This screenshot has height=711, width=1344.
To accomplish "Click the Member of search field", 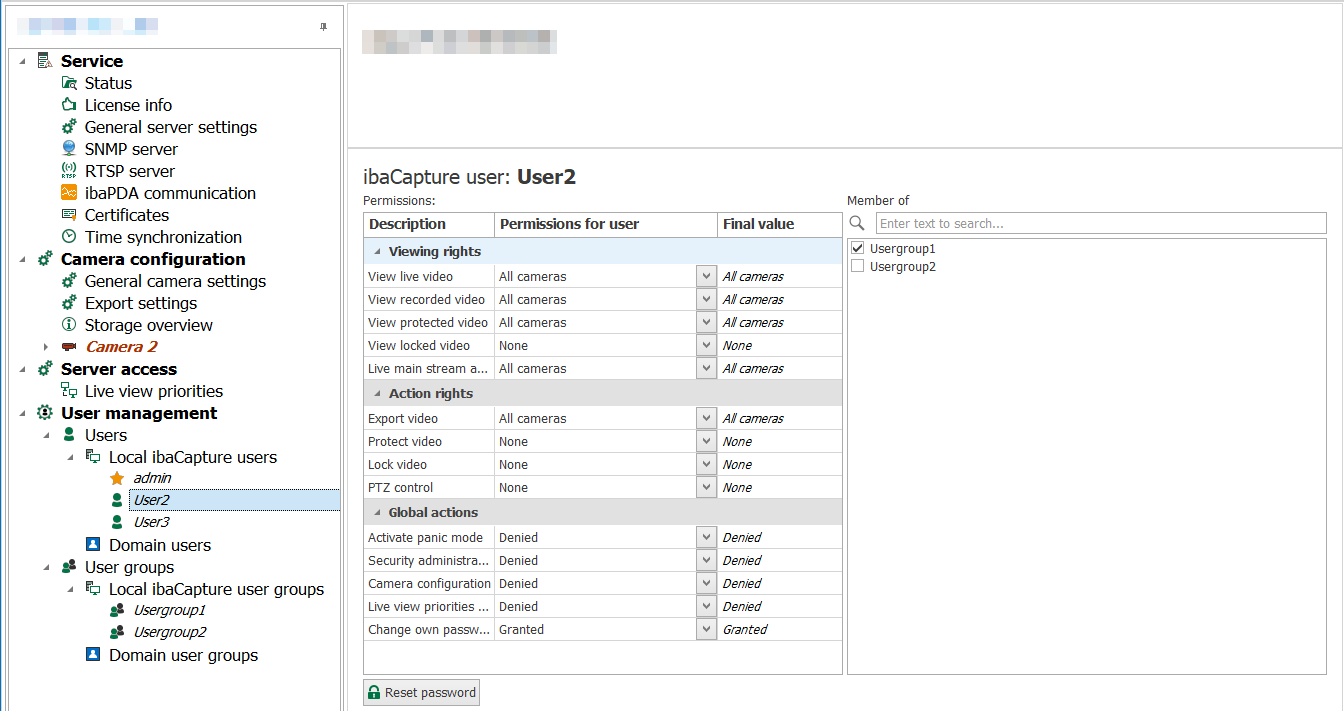I will (1101, 223).
